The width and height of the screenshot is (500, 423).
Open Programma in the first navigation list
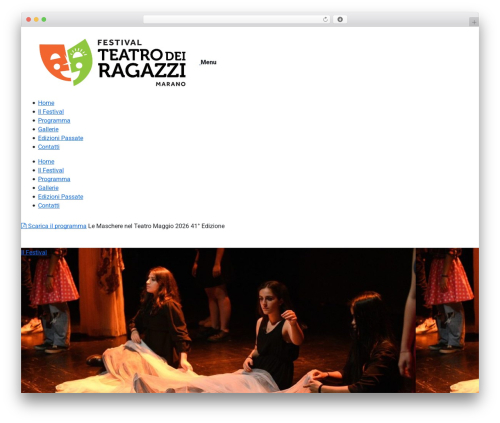coord(54,121)
